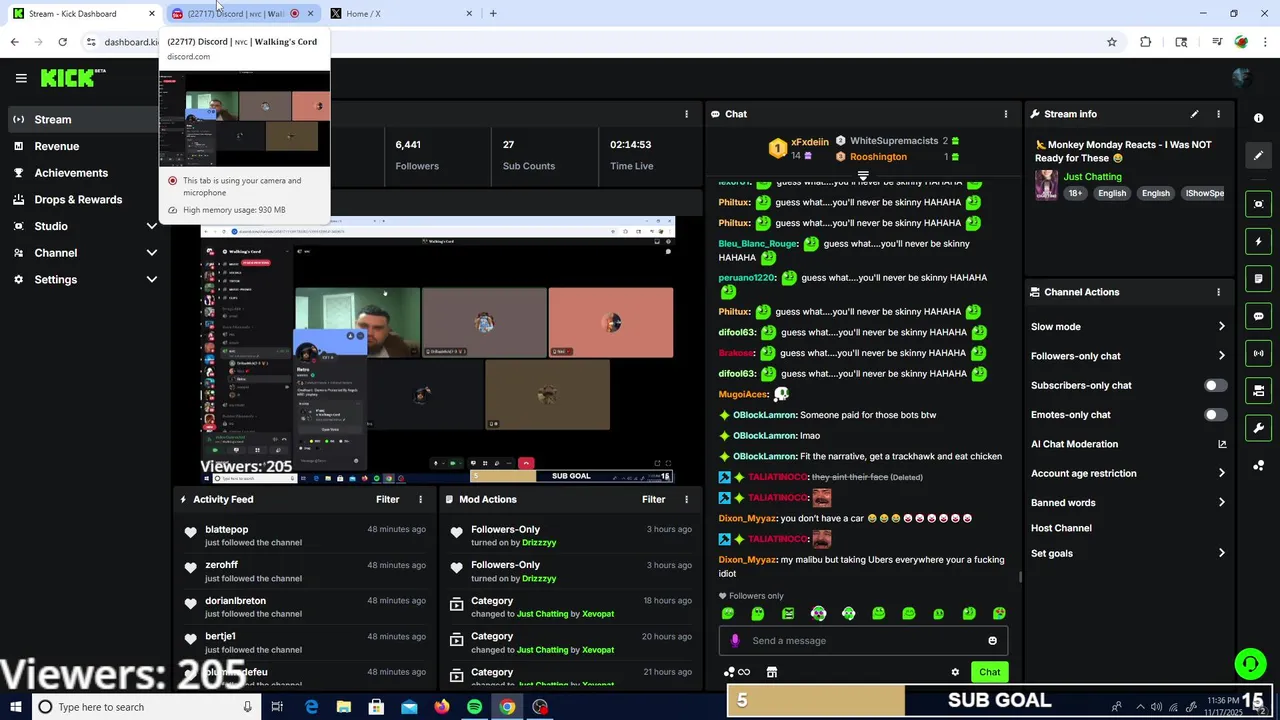Click the channel points infinity icon
The image size is (1280, 720).
pos(737,672)
